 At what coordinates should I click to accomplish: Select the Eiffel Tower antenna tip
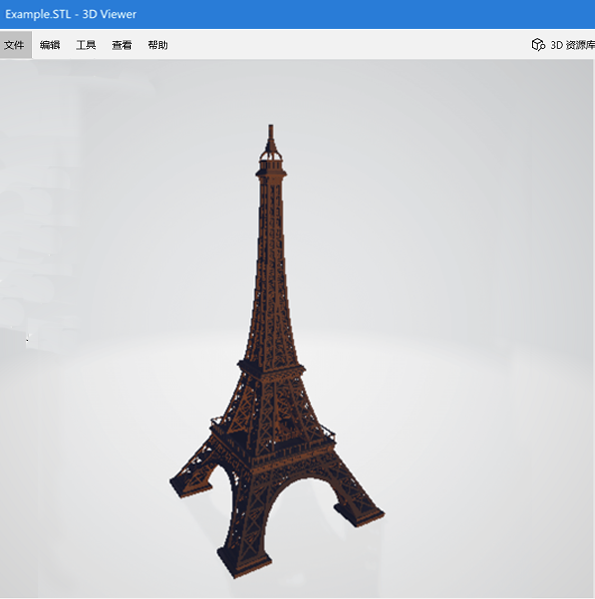[271, 132]
